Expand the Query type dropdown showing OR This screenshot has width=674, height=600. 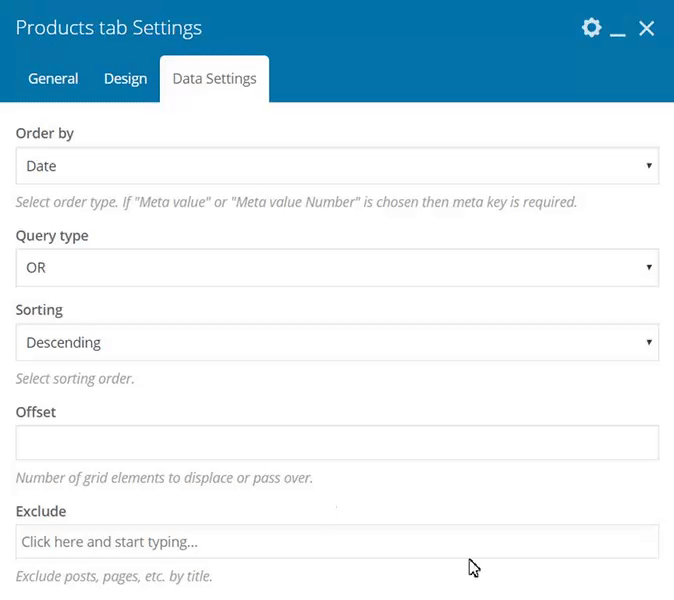(337, 268)
